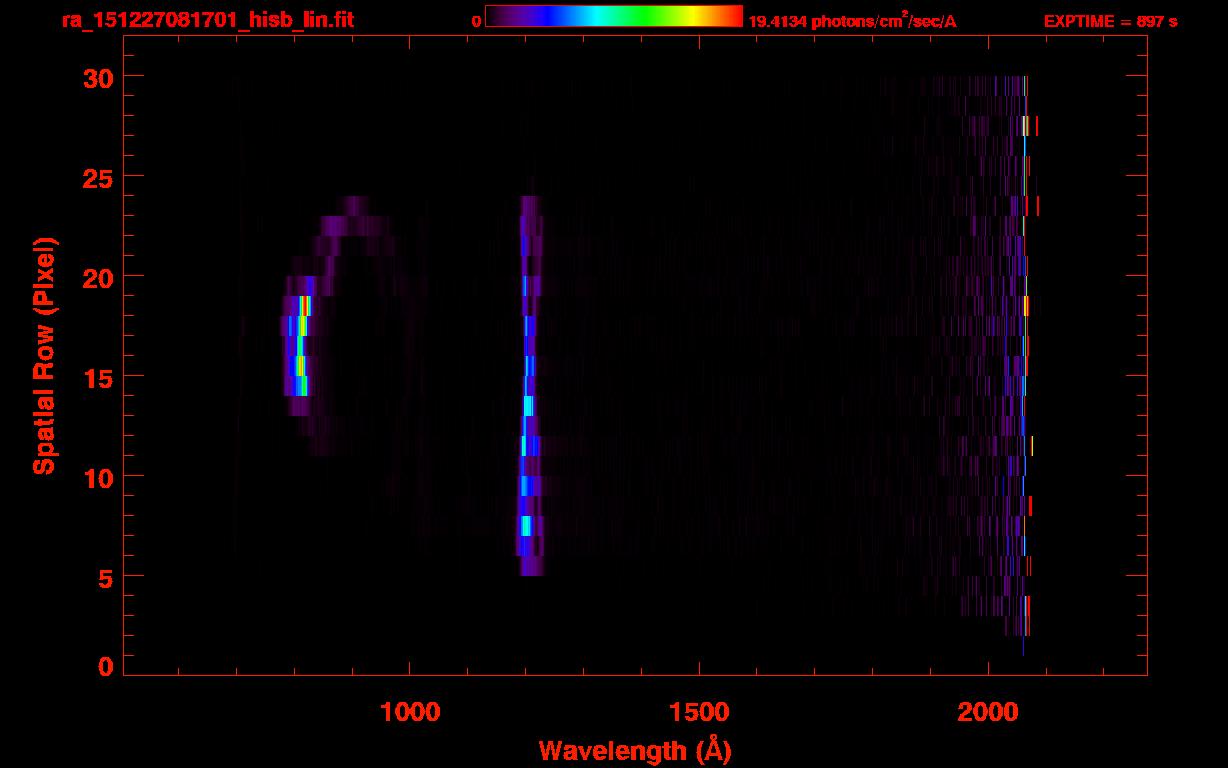Image resolution: width=1228 pixels, height=768 pixels.
Task: Click the 1500 wavelength tick label
Action: 698,712
